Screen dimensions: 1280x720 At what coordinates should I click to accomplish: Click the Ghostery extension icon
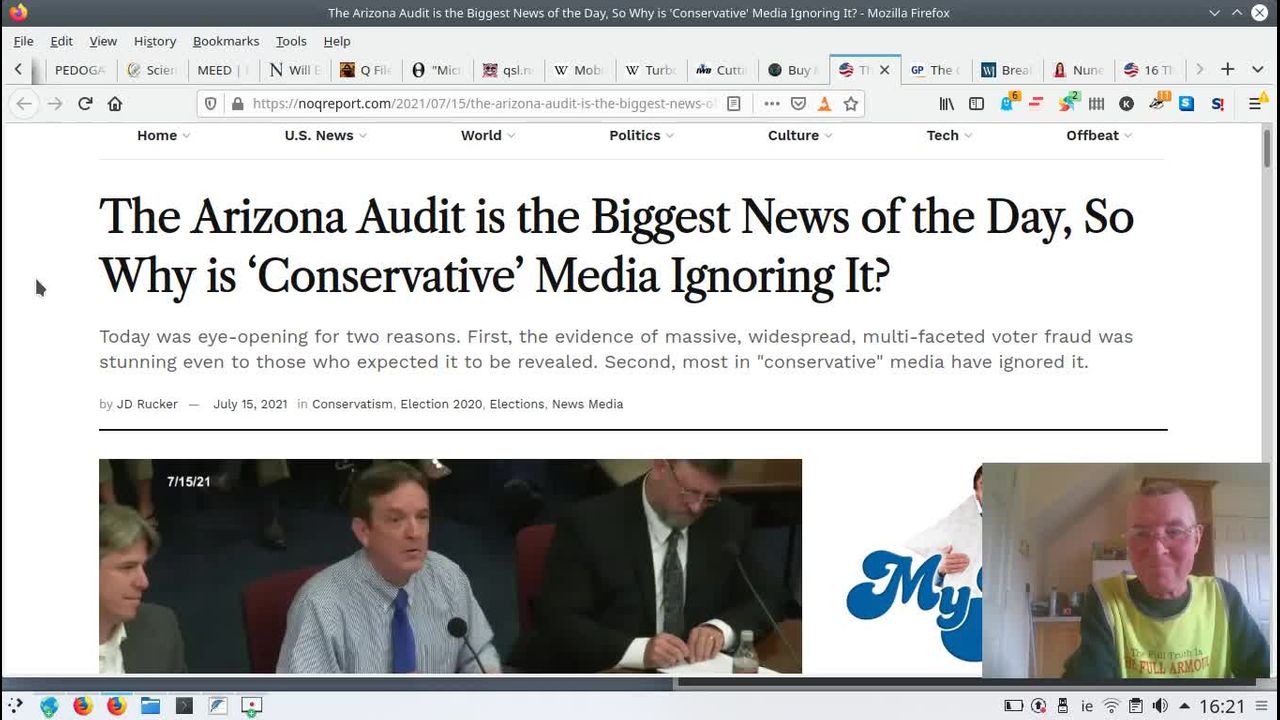click(1008, 104)
